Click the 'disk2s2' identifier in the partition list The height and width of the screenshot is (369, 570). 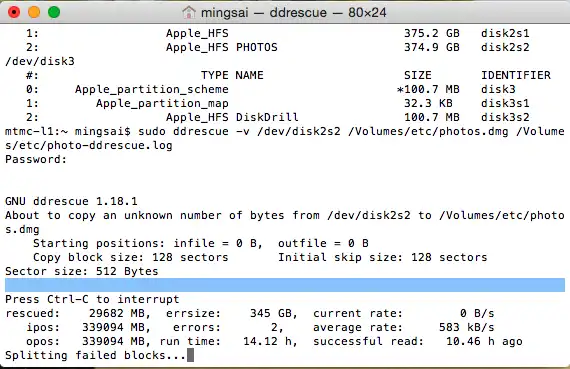(x=505, y=47)
